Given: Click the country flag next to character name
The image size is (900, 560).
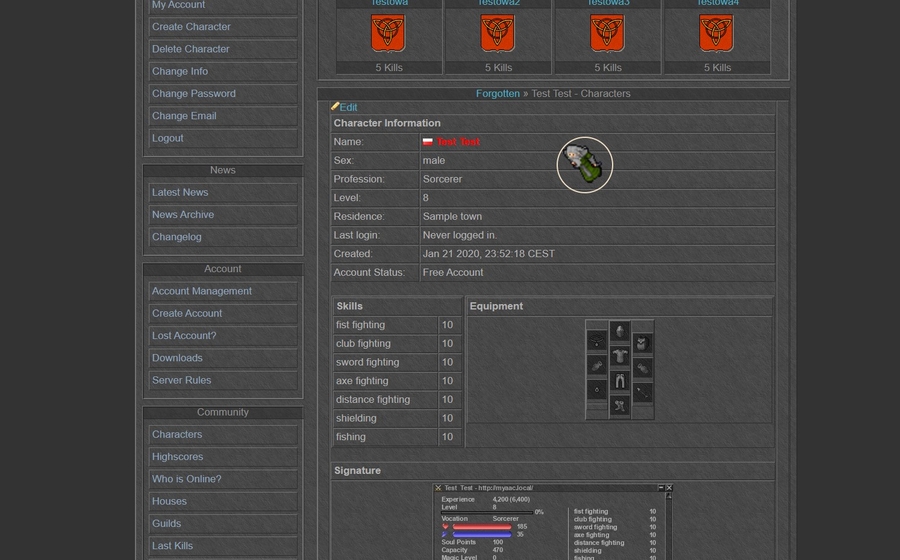Looking at the screenshot, I should [428, 142].
